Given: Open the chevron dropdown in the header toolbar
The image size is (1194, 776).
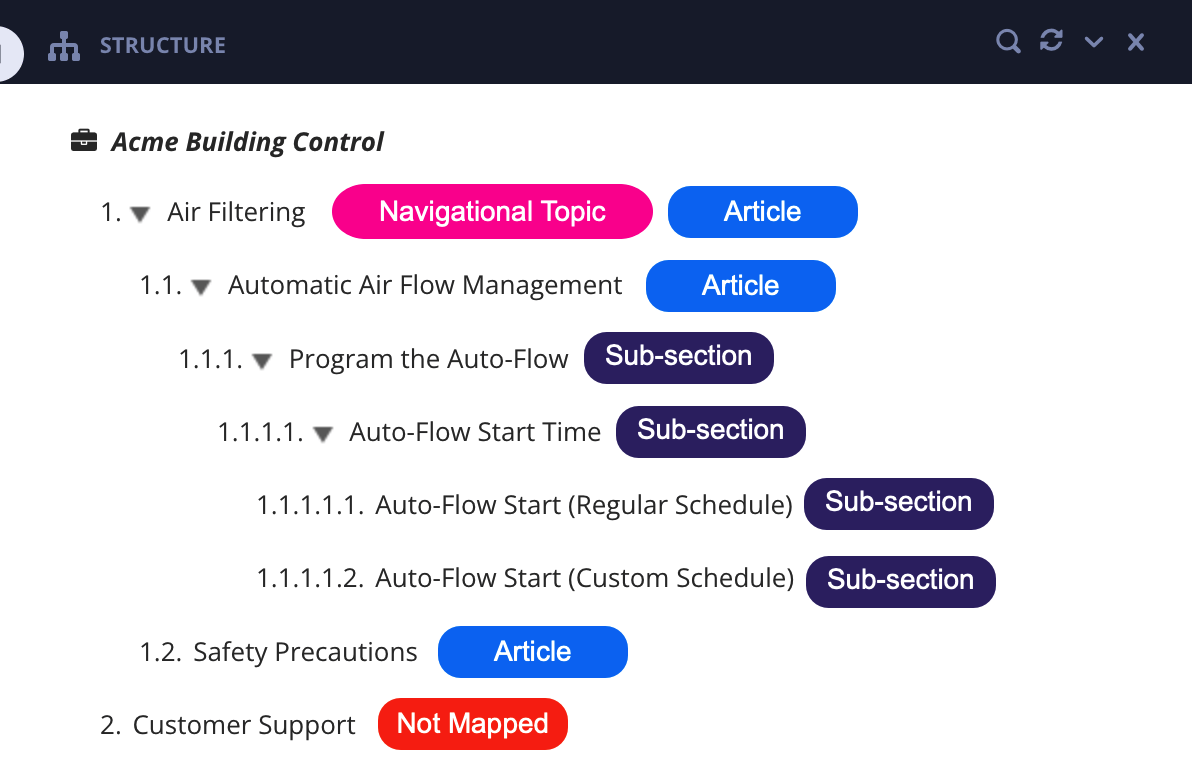Looking at the screenshot, I should (x=1093, y=42).
